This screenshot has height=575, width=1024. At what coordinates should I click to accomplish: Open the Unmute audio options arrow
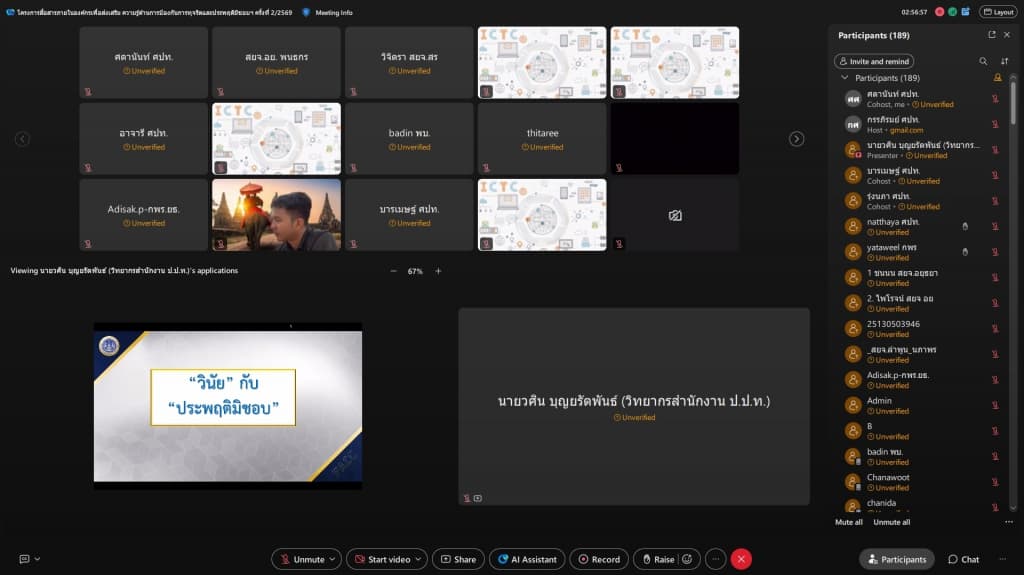[332, 559]
